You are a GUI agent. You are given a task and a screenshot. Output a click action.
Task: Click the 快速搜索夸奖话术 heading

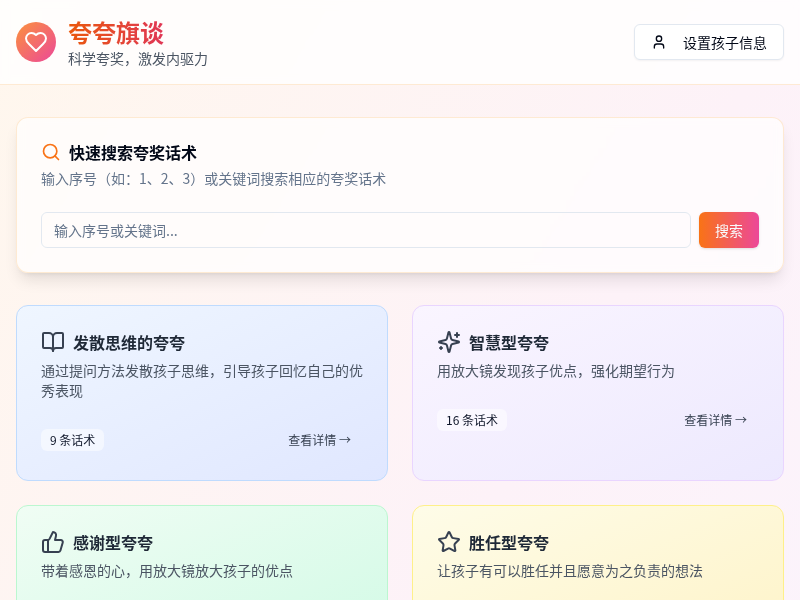[x=133, y=153]
